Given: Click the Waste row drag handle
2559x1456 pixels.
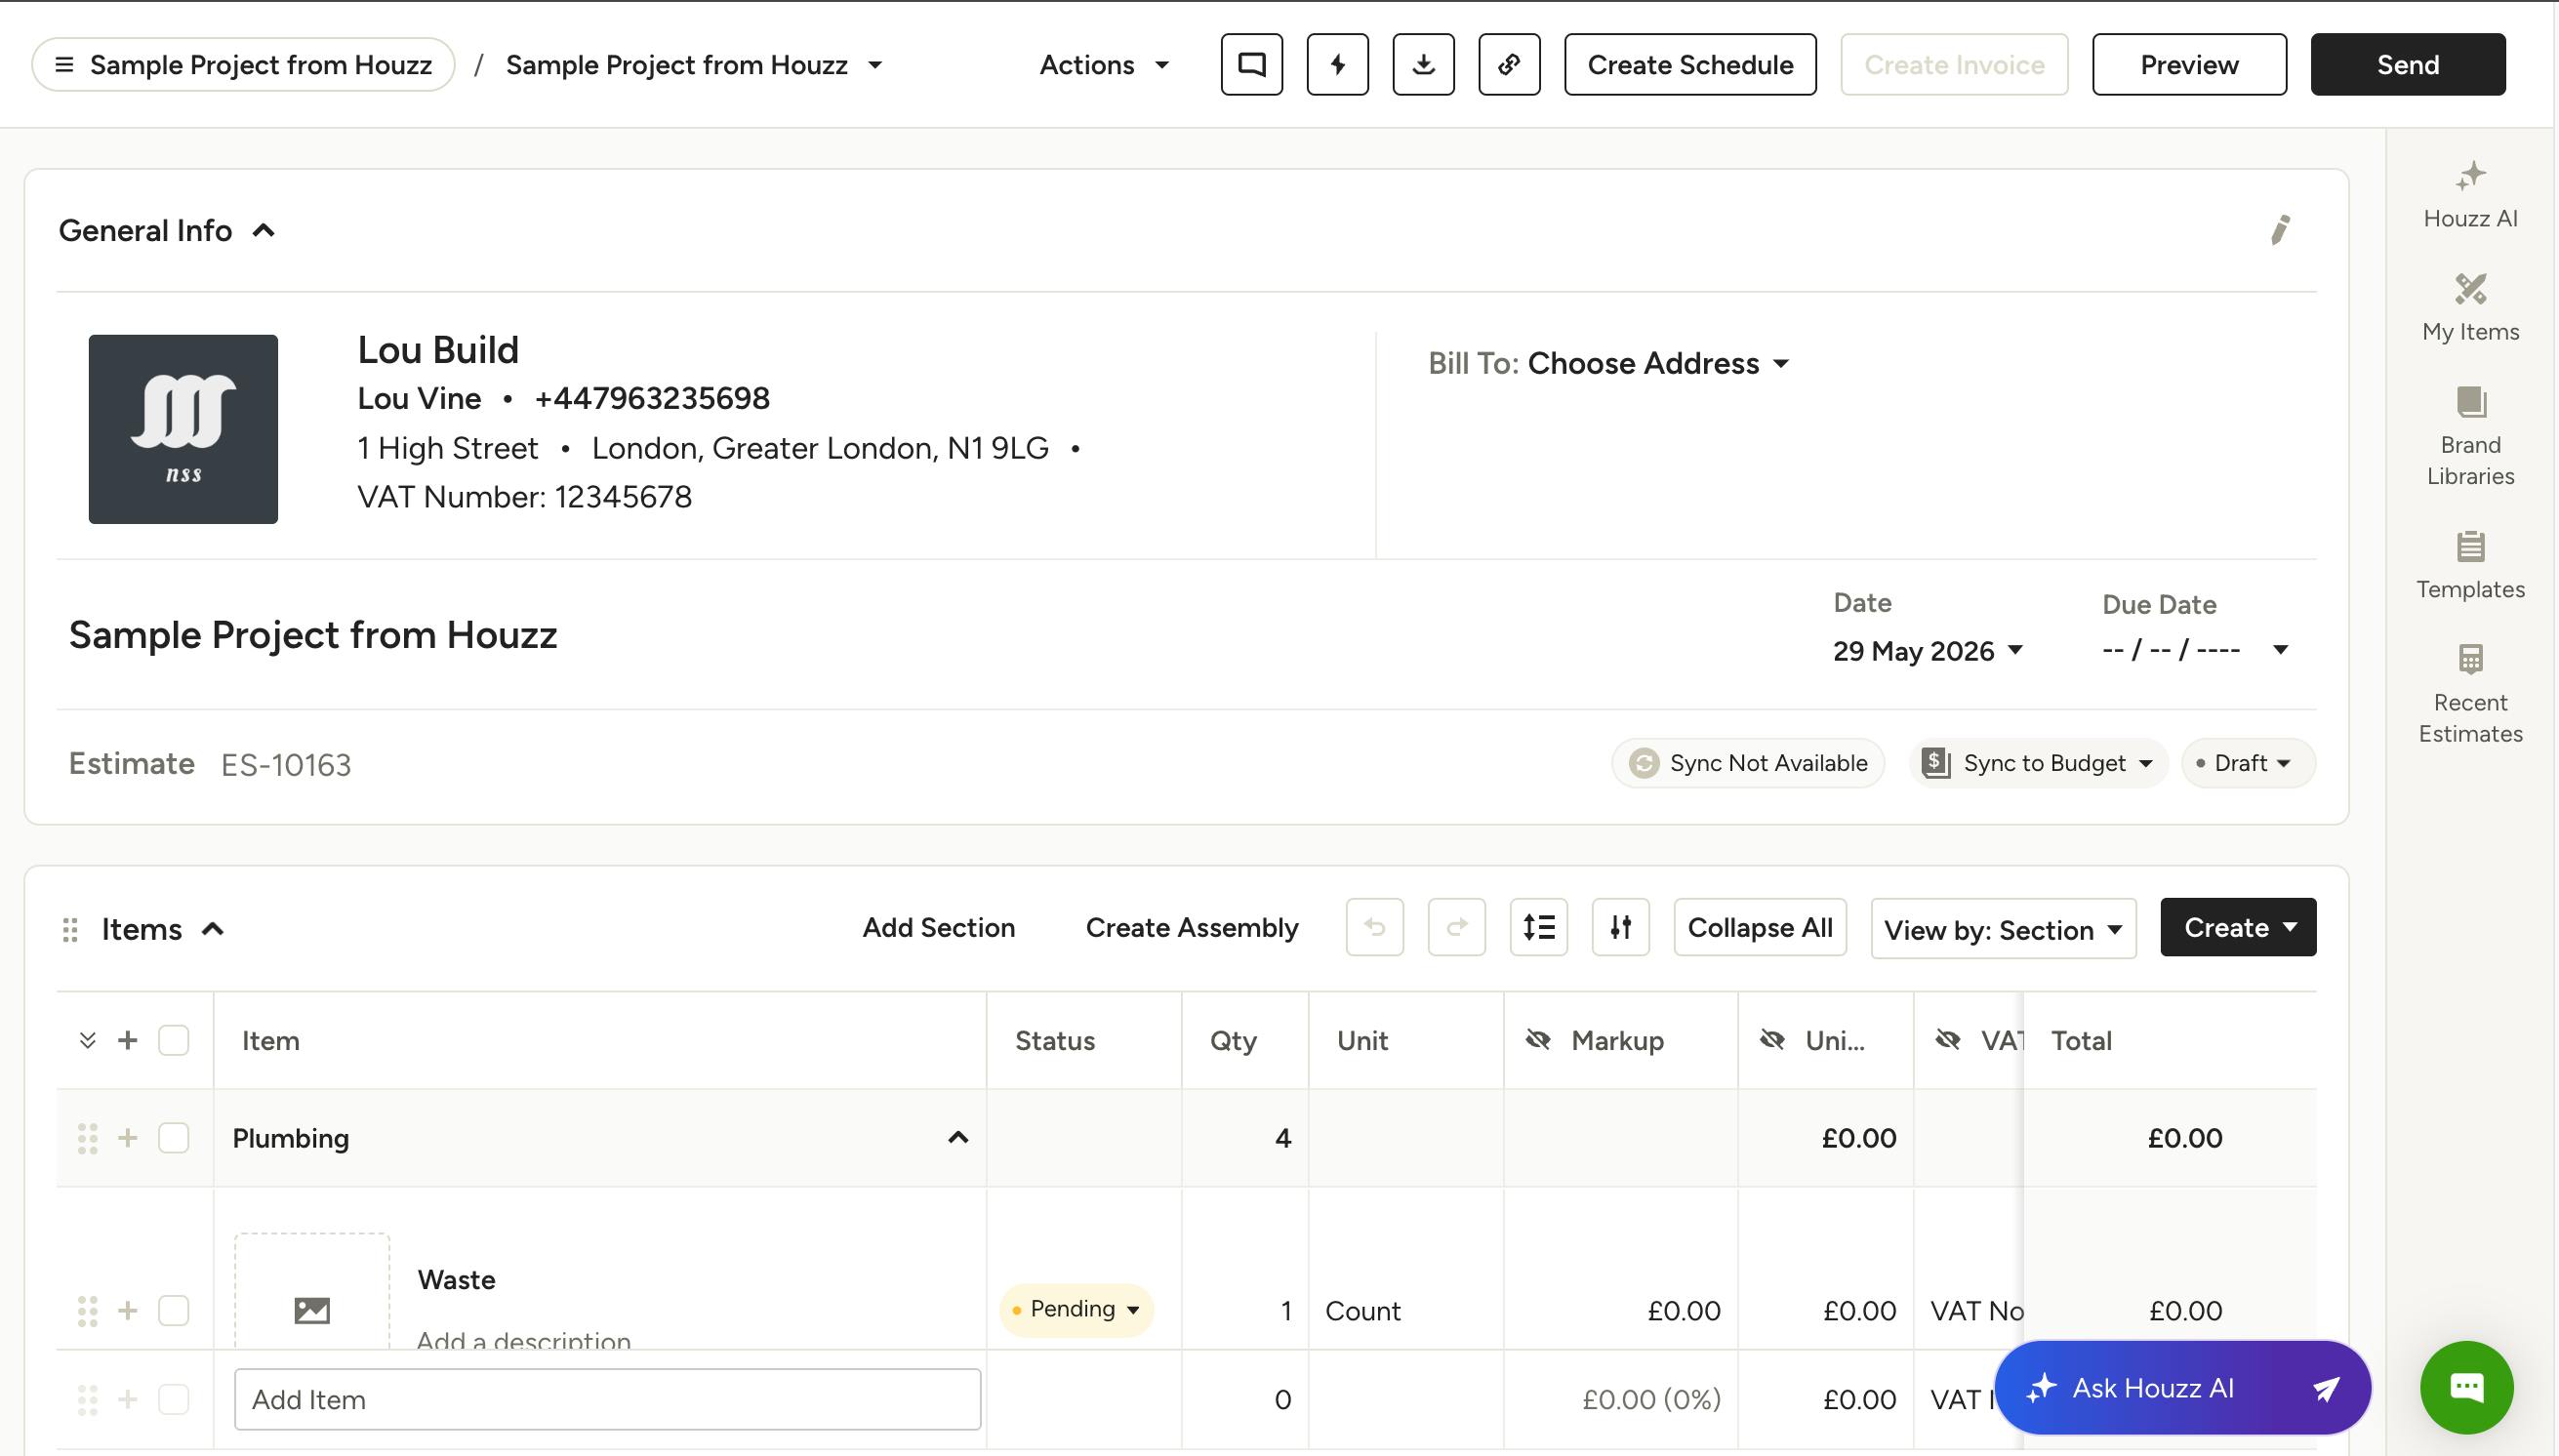Looking at the screenshot, I should coord(88,1310).
